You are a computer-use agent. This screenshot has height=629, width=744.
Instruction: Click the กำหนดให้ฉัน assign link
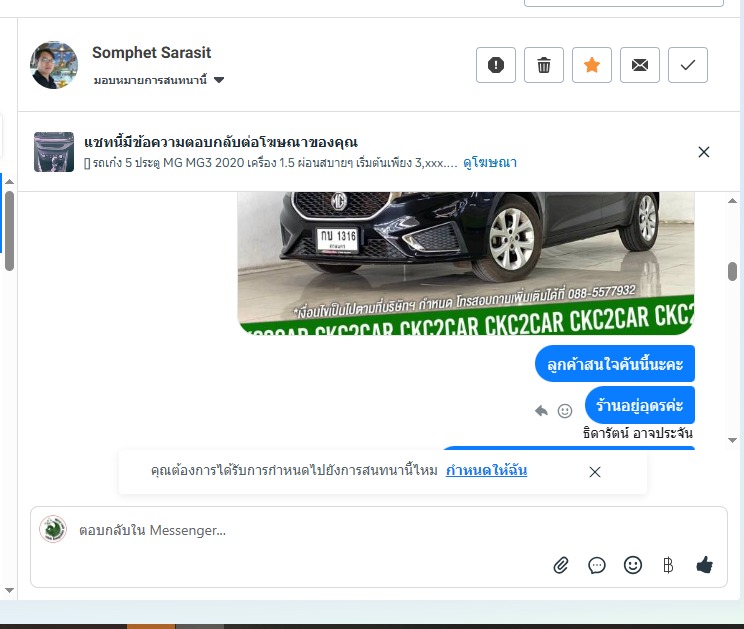coord(486,470)
